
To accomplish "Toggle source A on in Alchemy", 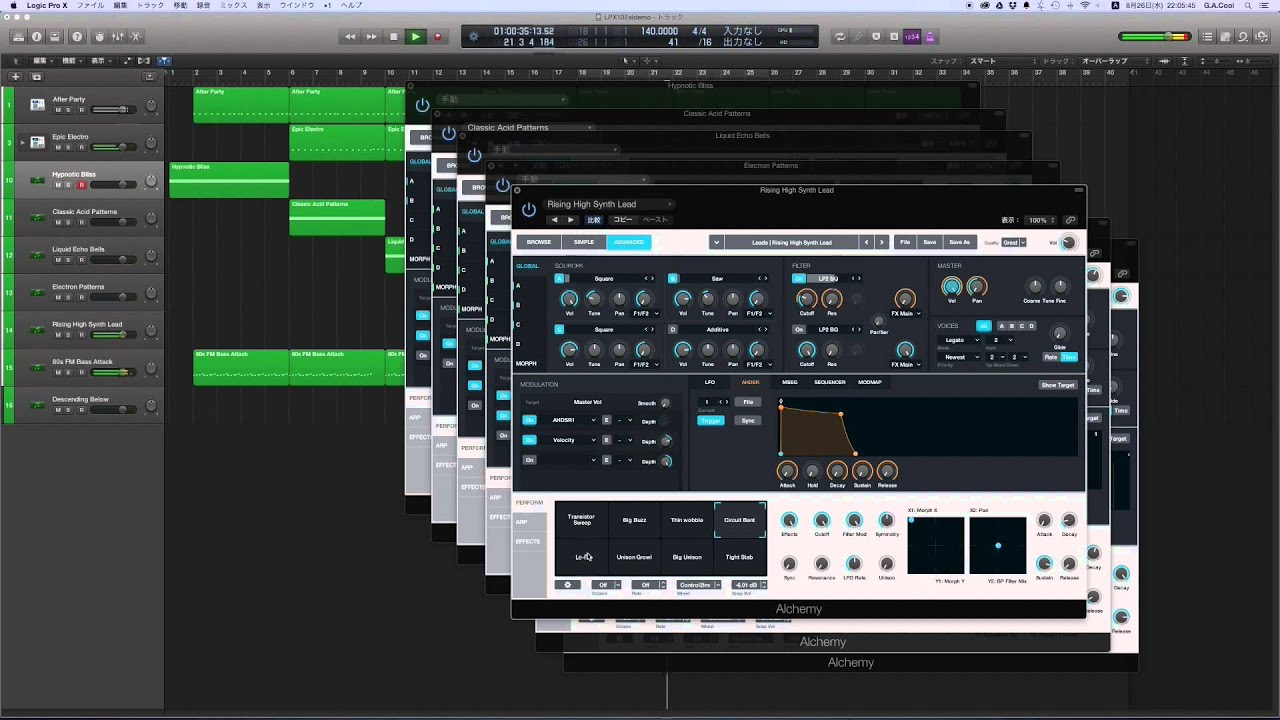I will [560, 278].
